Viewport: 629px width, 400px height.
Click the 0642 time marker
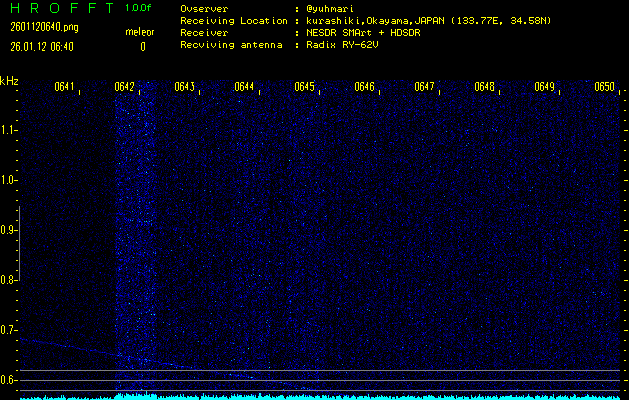point(124,87)
